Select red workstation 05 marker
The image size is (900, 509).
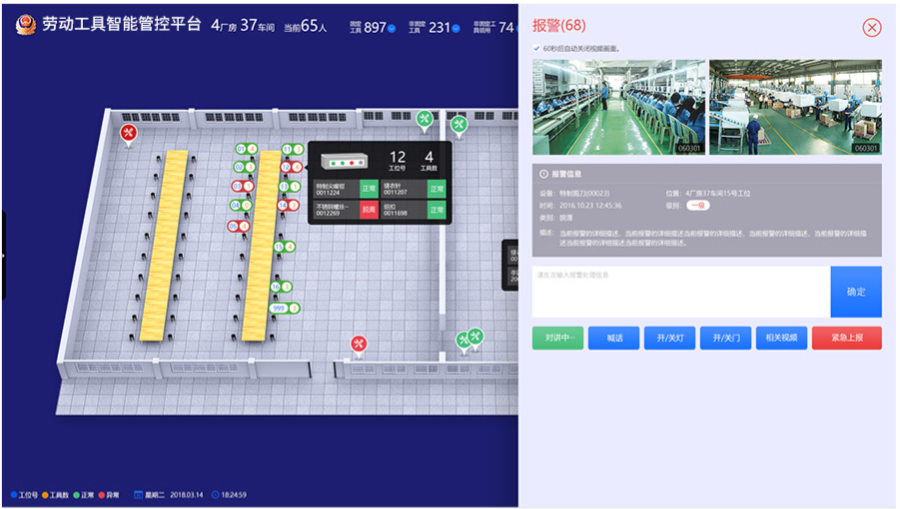[238, 226]
